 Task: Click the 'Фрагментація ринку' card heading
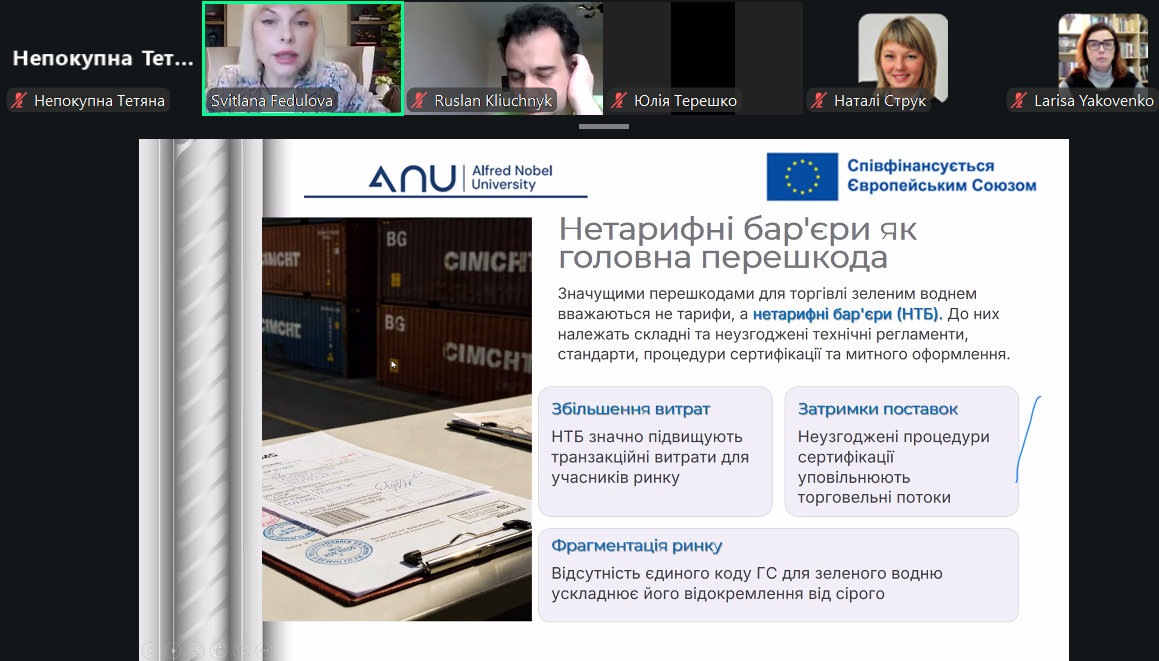coord(636,546)
